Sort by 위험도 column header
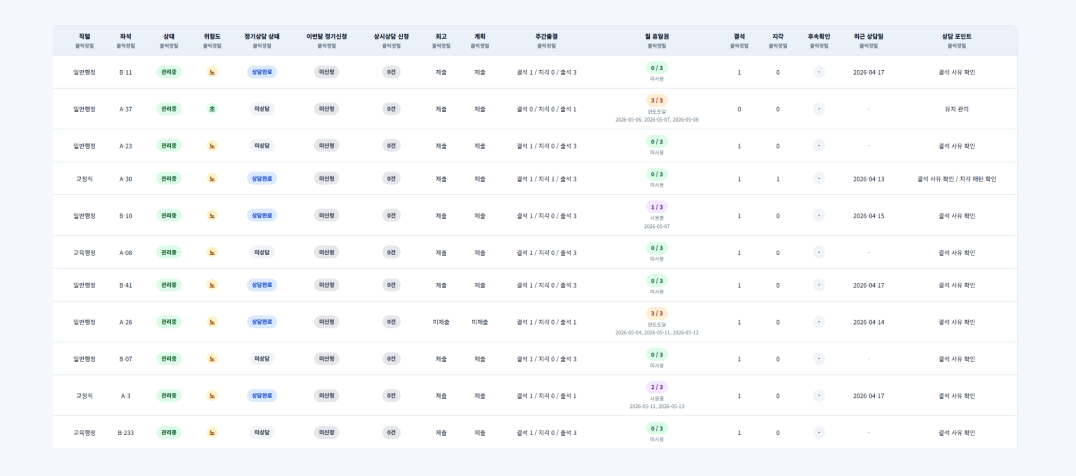Viewport: 1076px width, 476px height. tap(212, 36)
